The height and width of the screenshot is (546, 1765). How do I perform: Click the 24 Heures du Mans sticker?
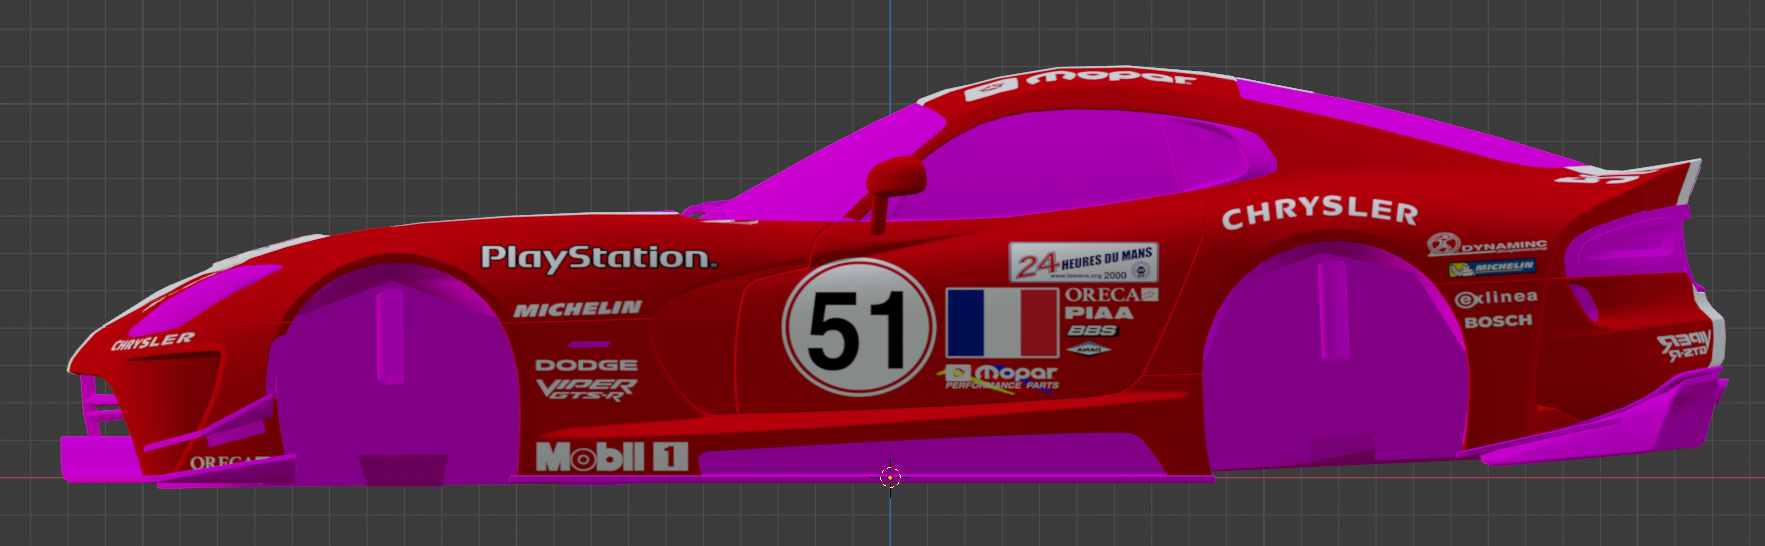point(1083,263)
